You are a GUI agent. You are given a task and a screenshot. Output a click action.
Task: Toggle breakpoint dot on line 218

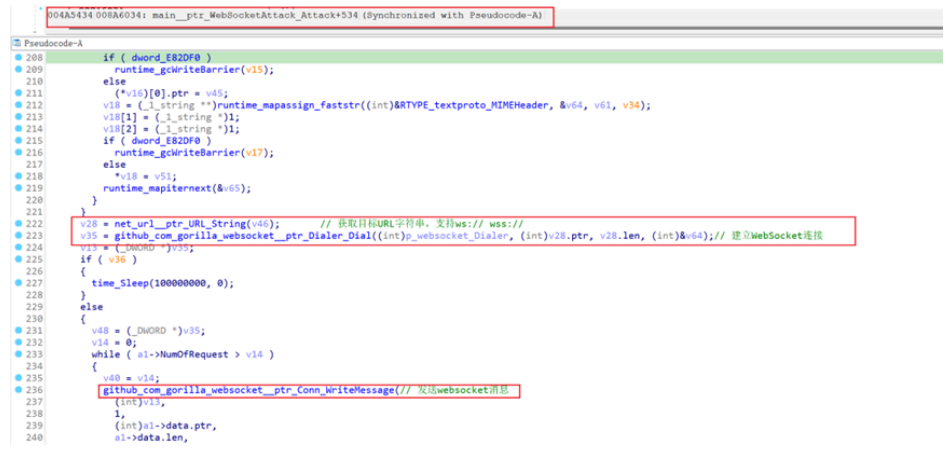pyautogui.click(x=18, y=176)
